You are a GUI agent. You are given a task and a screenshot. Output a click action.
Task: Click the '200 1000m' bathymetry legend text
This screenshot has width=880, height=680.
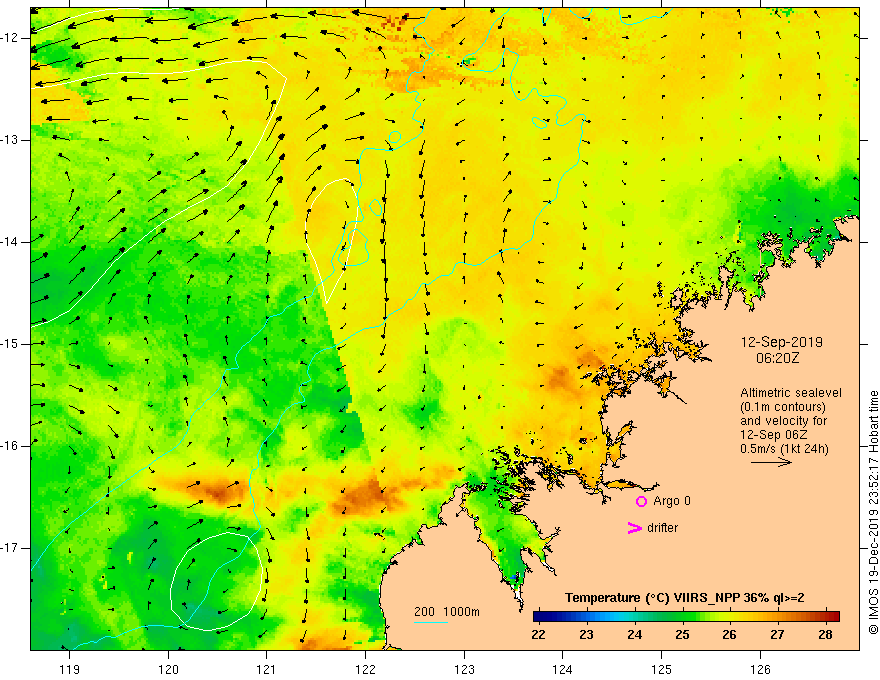(447, 612)
